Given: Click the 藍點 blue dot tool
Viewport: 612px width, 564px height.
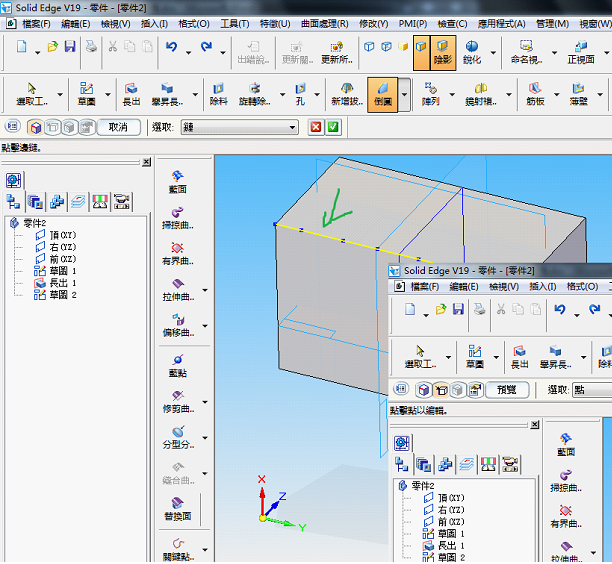Looking at the screenshot, I should (178, 366).
